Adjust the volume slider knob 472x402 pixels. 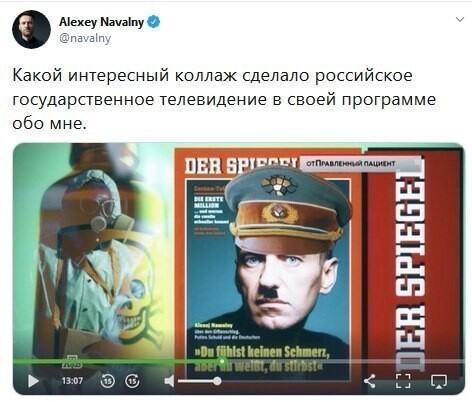pos(217,381)
